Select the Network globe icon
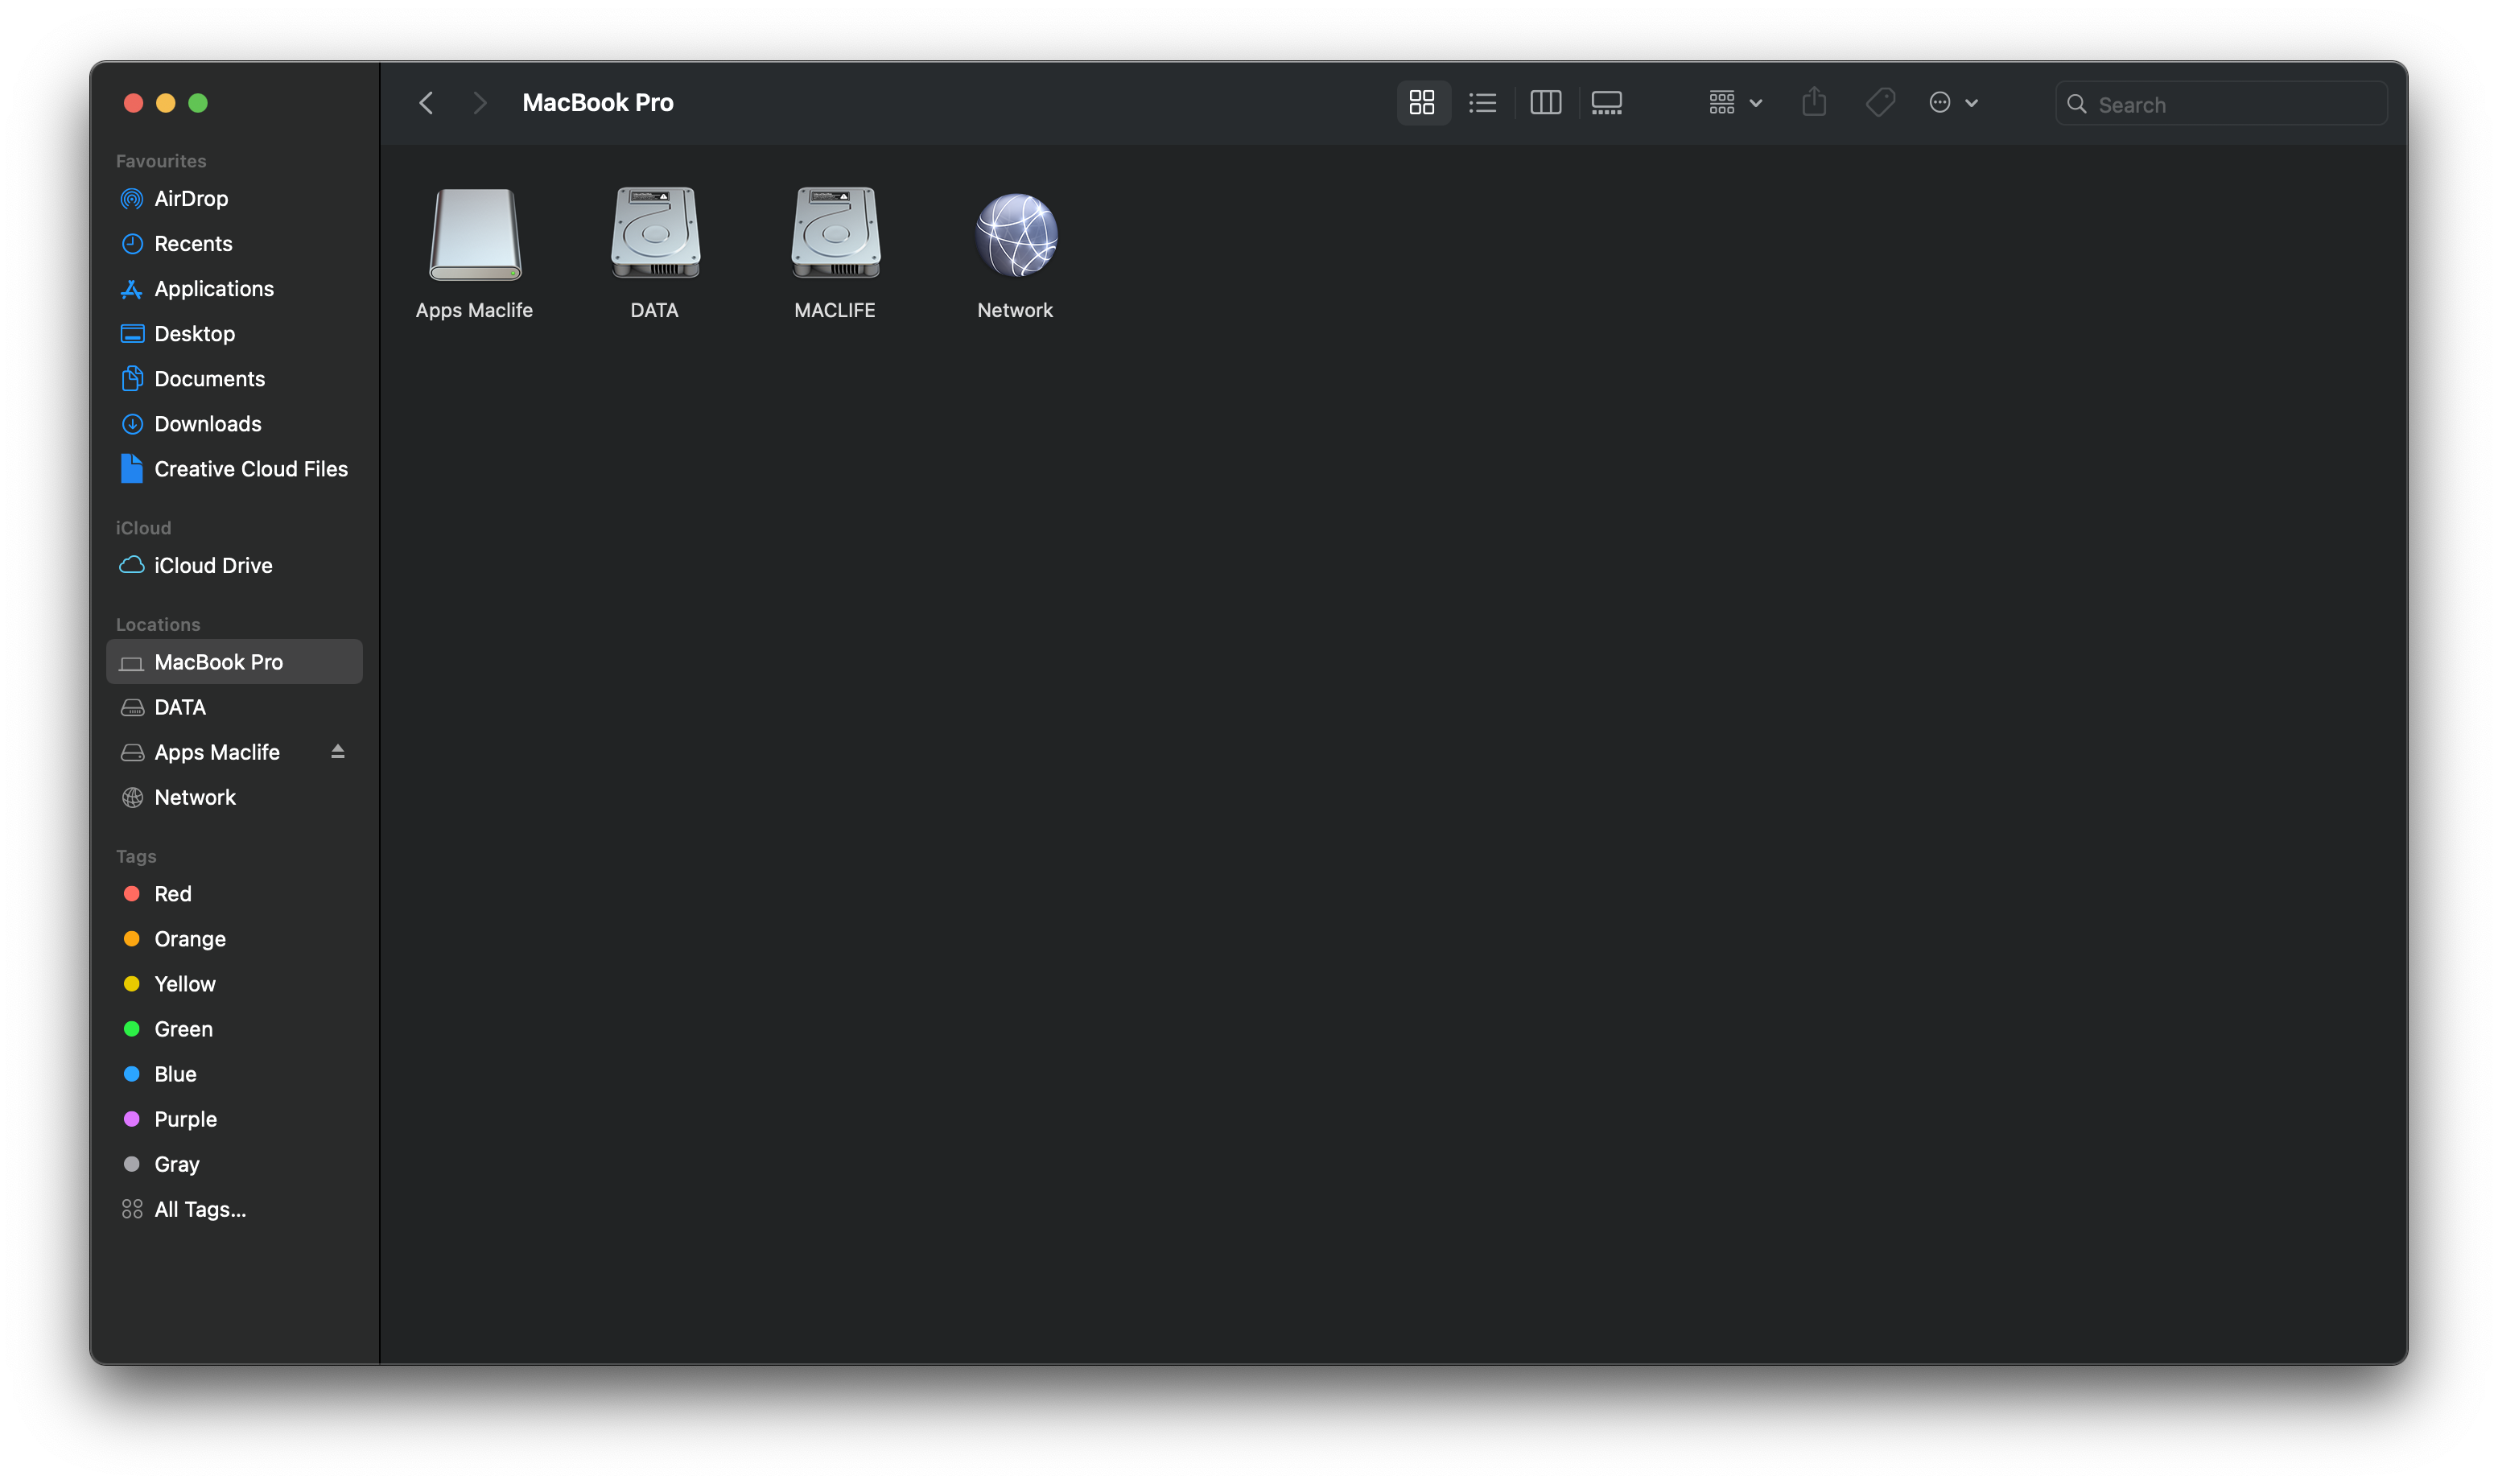This screenshot has width=2498, height=1484. (x=1015, y=234)
